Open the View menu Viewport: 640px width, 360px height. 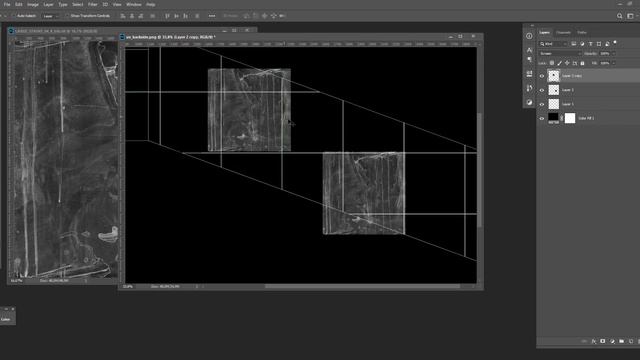pyautogui.click(x=117, y=4)
